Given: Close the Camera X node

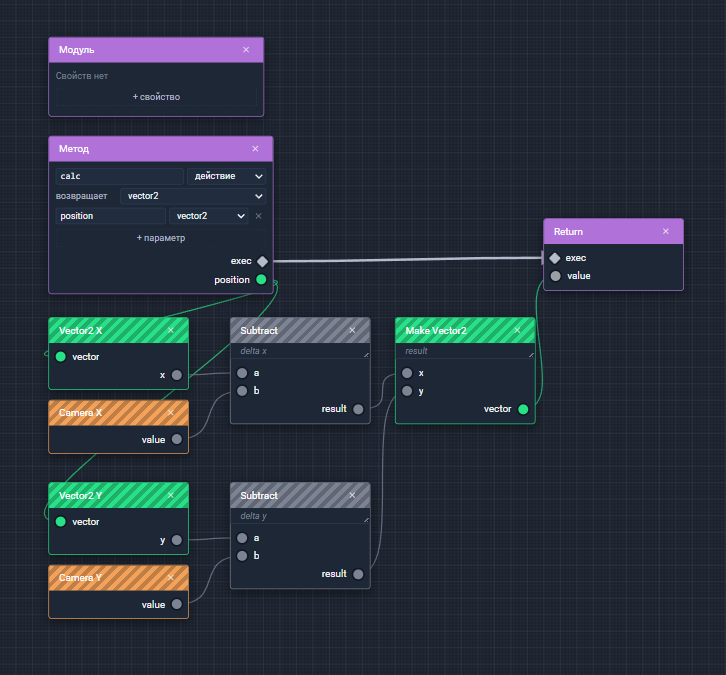Looking at the screenshot, I should (x=170, y=412).
